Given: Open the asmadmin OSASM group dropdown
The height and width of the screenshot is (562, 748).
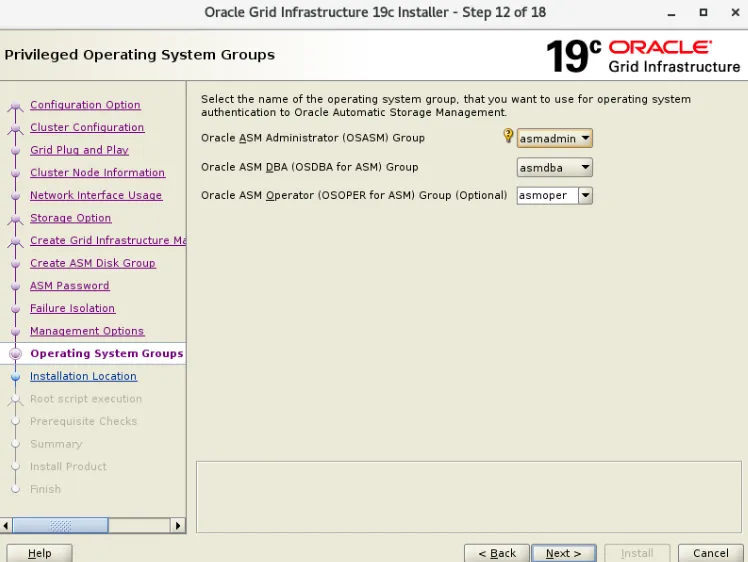Looking at the screenshot, I should click(554, 138).
